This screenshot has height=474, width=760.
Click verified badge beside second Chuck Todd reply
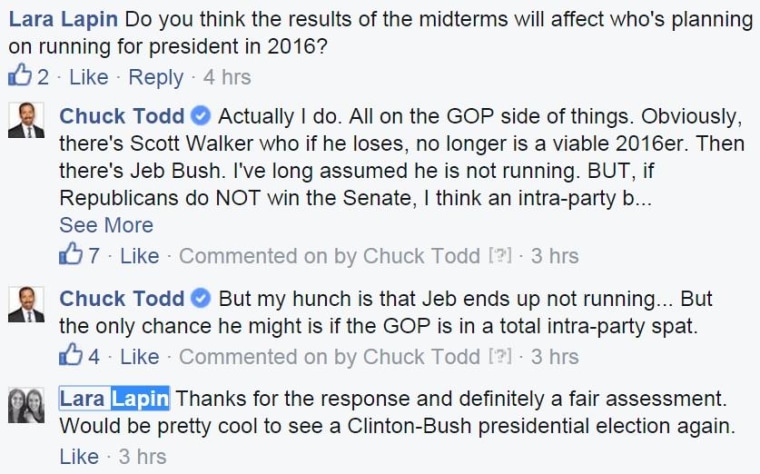(200, 298)
